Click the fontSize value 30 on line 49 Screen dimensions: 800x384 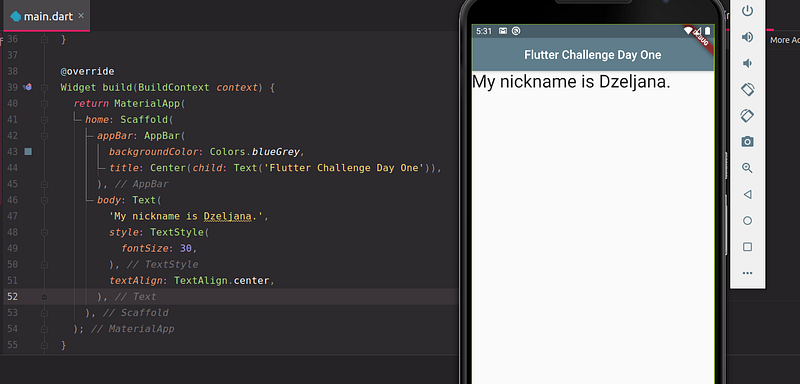(x=185, y=249)
